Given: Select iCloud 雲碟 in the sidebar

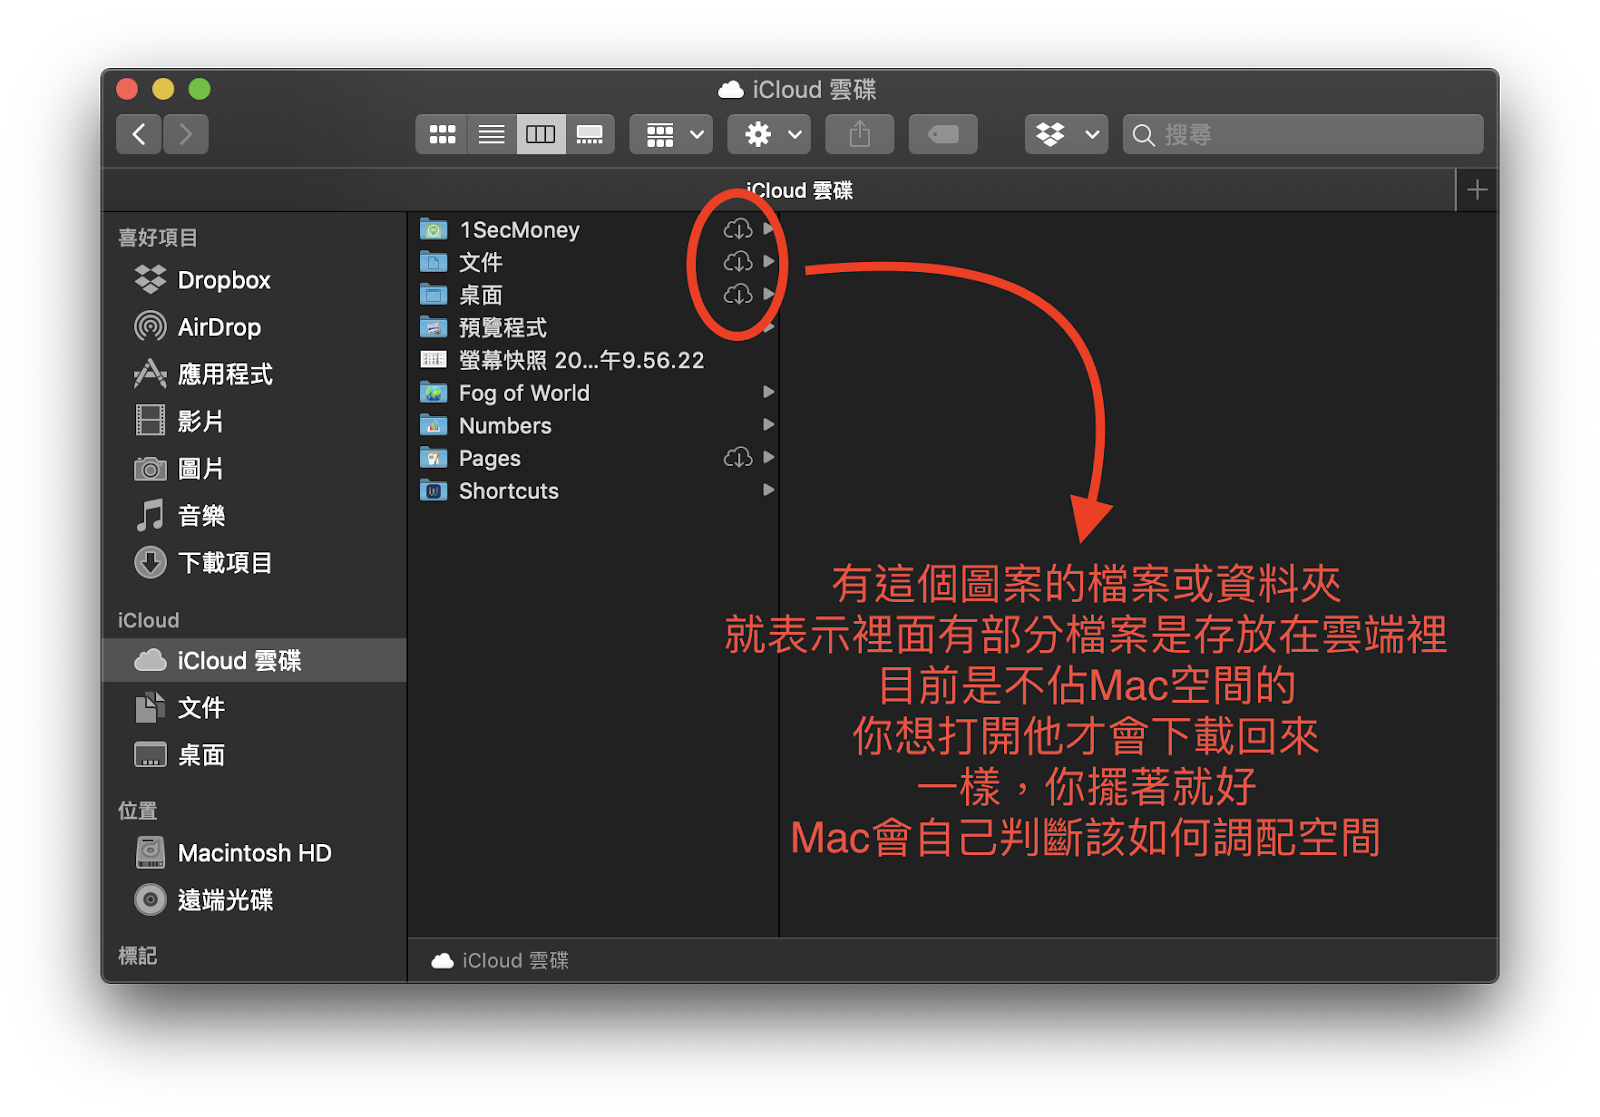Looking at the screenshot, I should tap(254, 660).
